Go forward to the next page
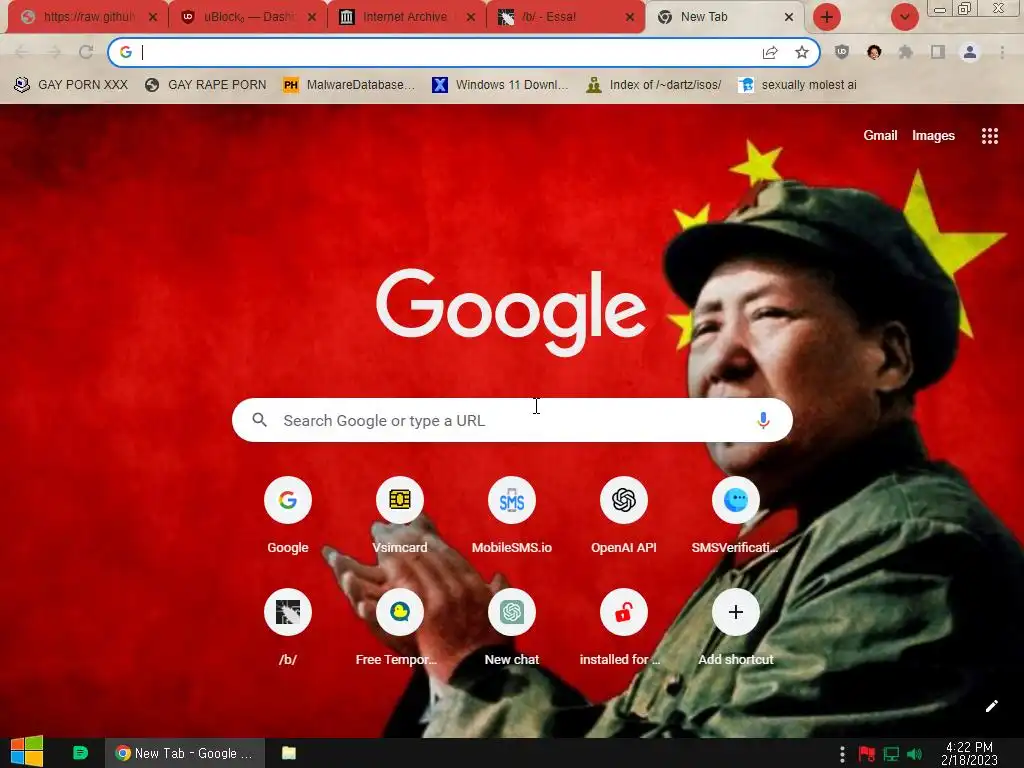The height and width of the screenshot is (768, 1024). [x=54, y=52]
